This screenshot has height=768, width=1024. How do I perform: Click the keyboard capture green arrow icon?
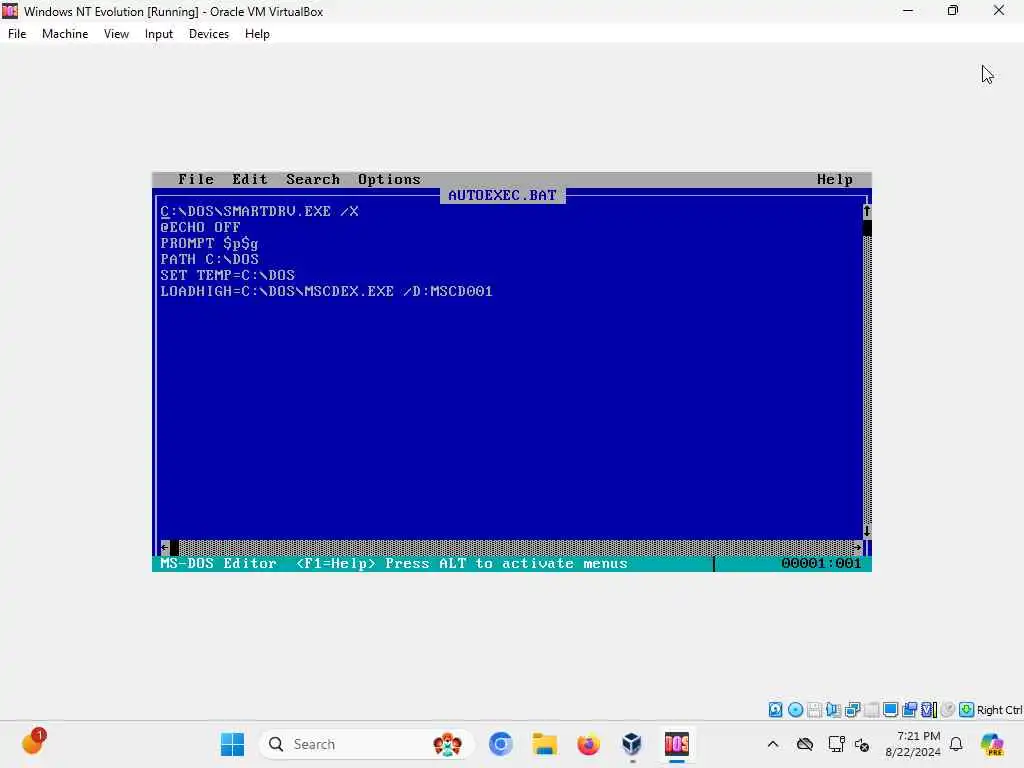coord(967,710)
